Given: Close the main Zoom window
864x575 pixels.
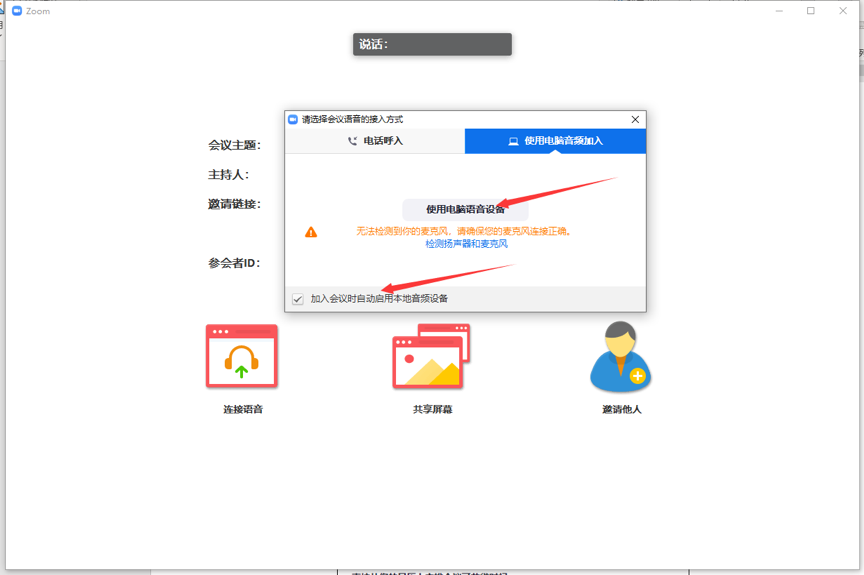Looking at the screenshot, I should point(843,11).
